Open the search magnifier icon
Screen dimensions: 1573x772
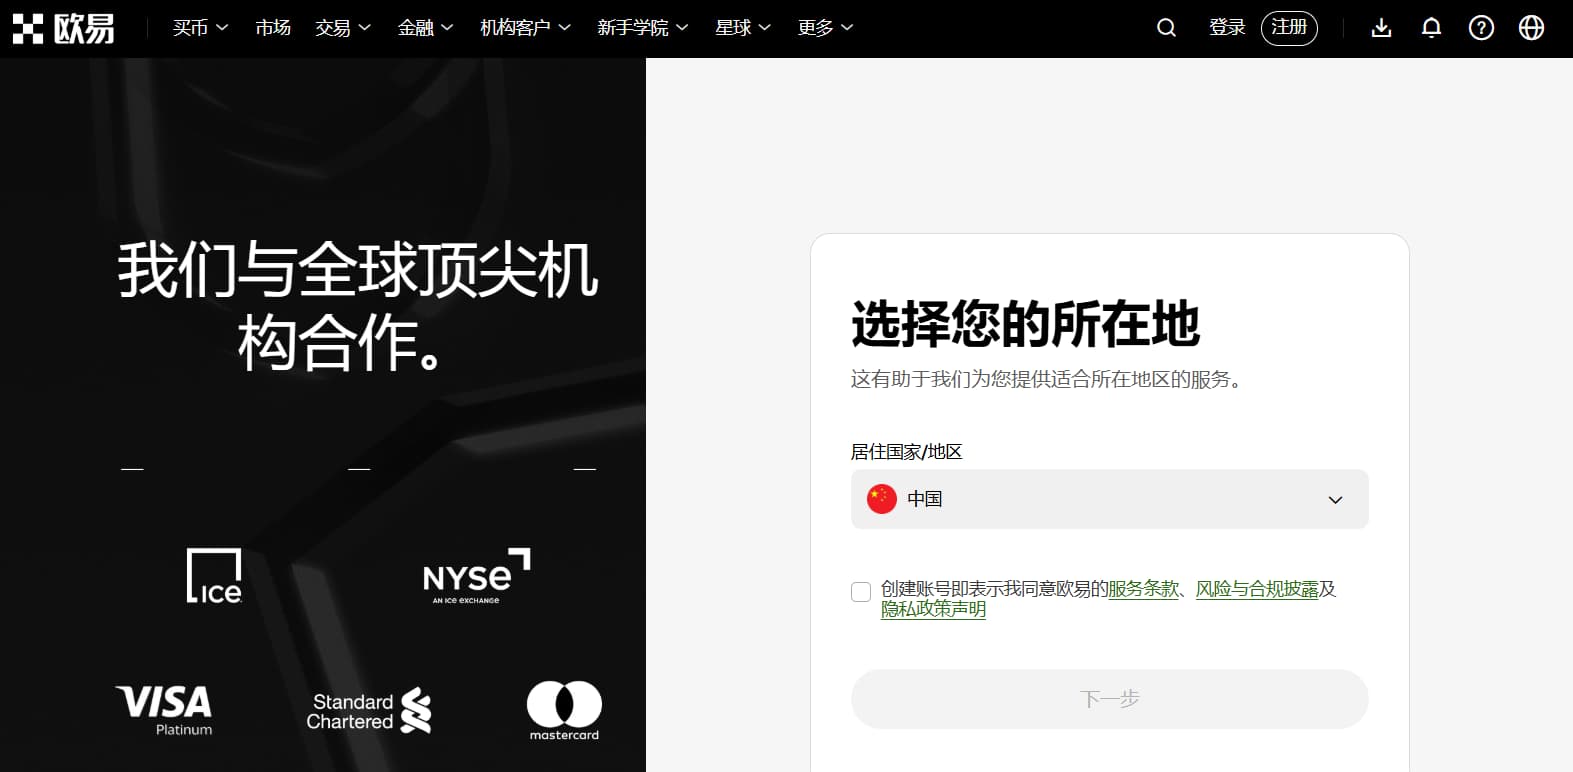pyautogui.click(x=1166, y=28)
